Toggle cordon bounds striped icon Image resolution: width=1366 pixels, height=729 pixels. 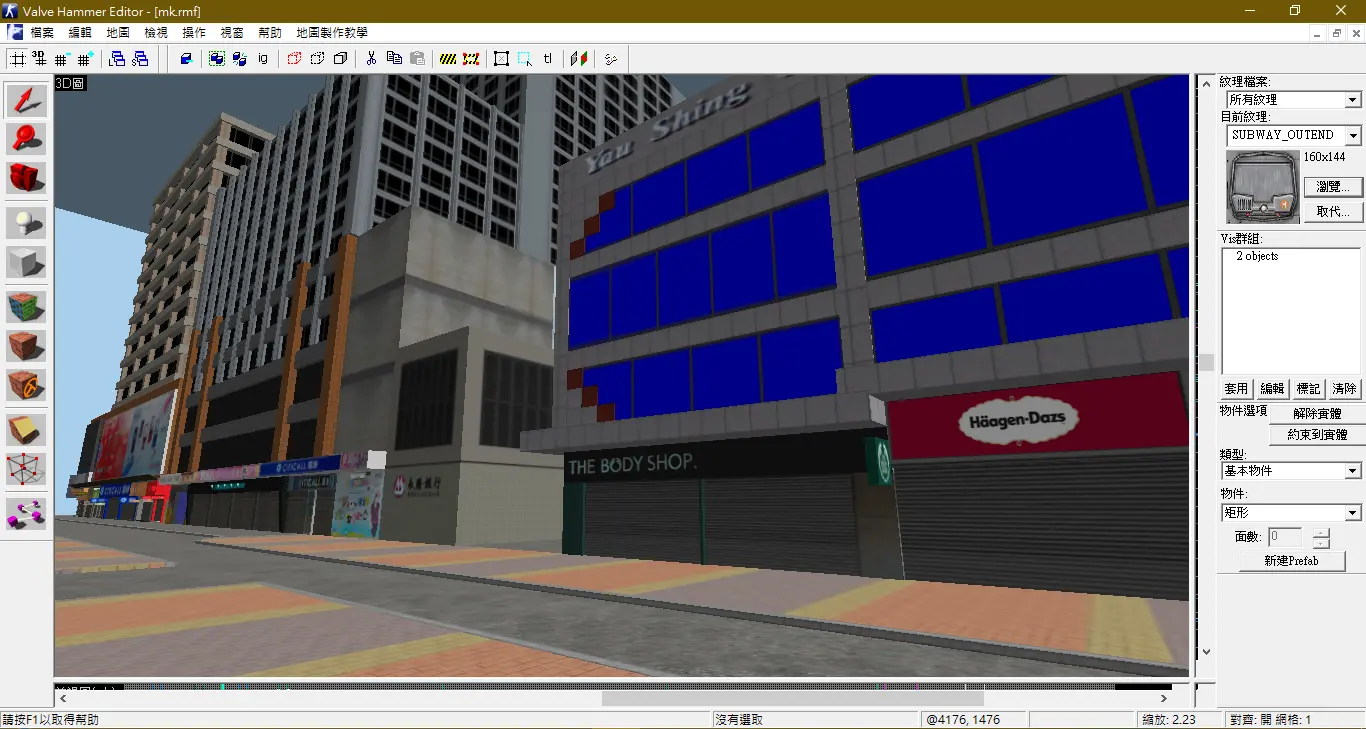448,59
